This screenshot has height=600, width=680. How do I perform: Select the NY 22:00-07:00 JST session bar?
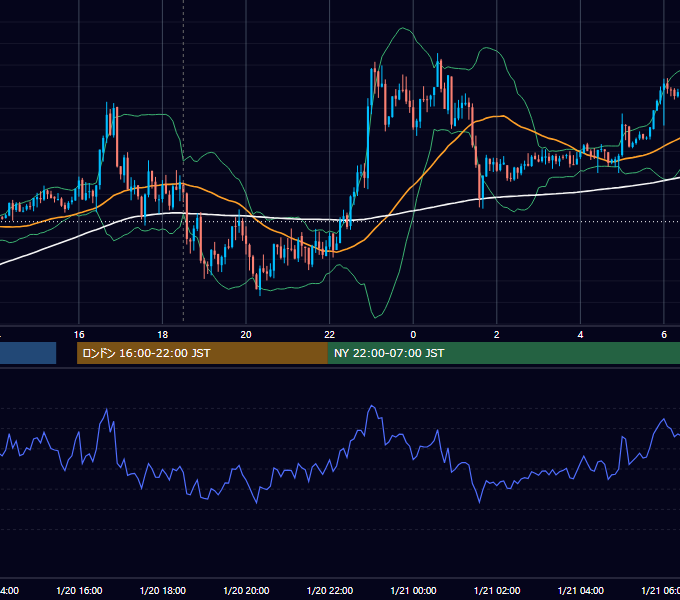pos(503,353)
